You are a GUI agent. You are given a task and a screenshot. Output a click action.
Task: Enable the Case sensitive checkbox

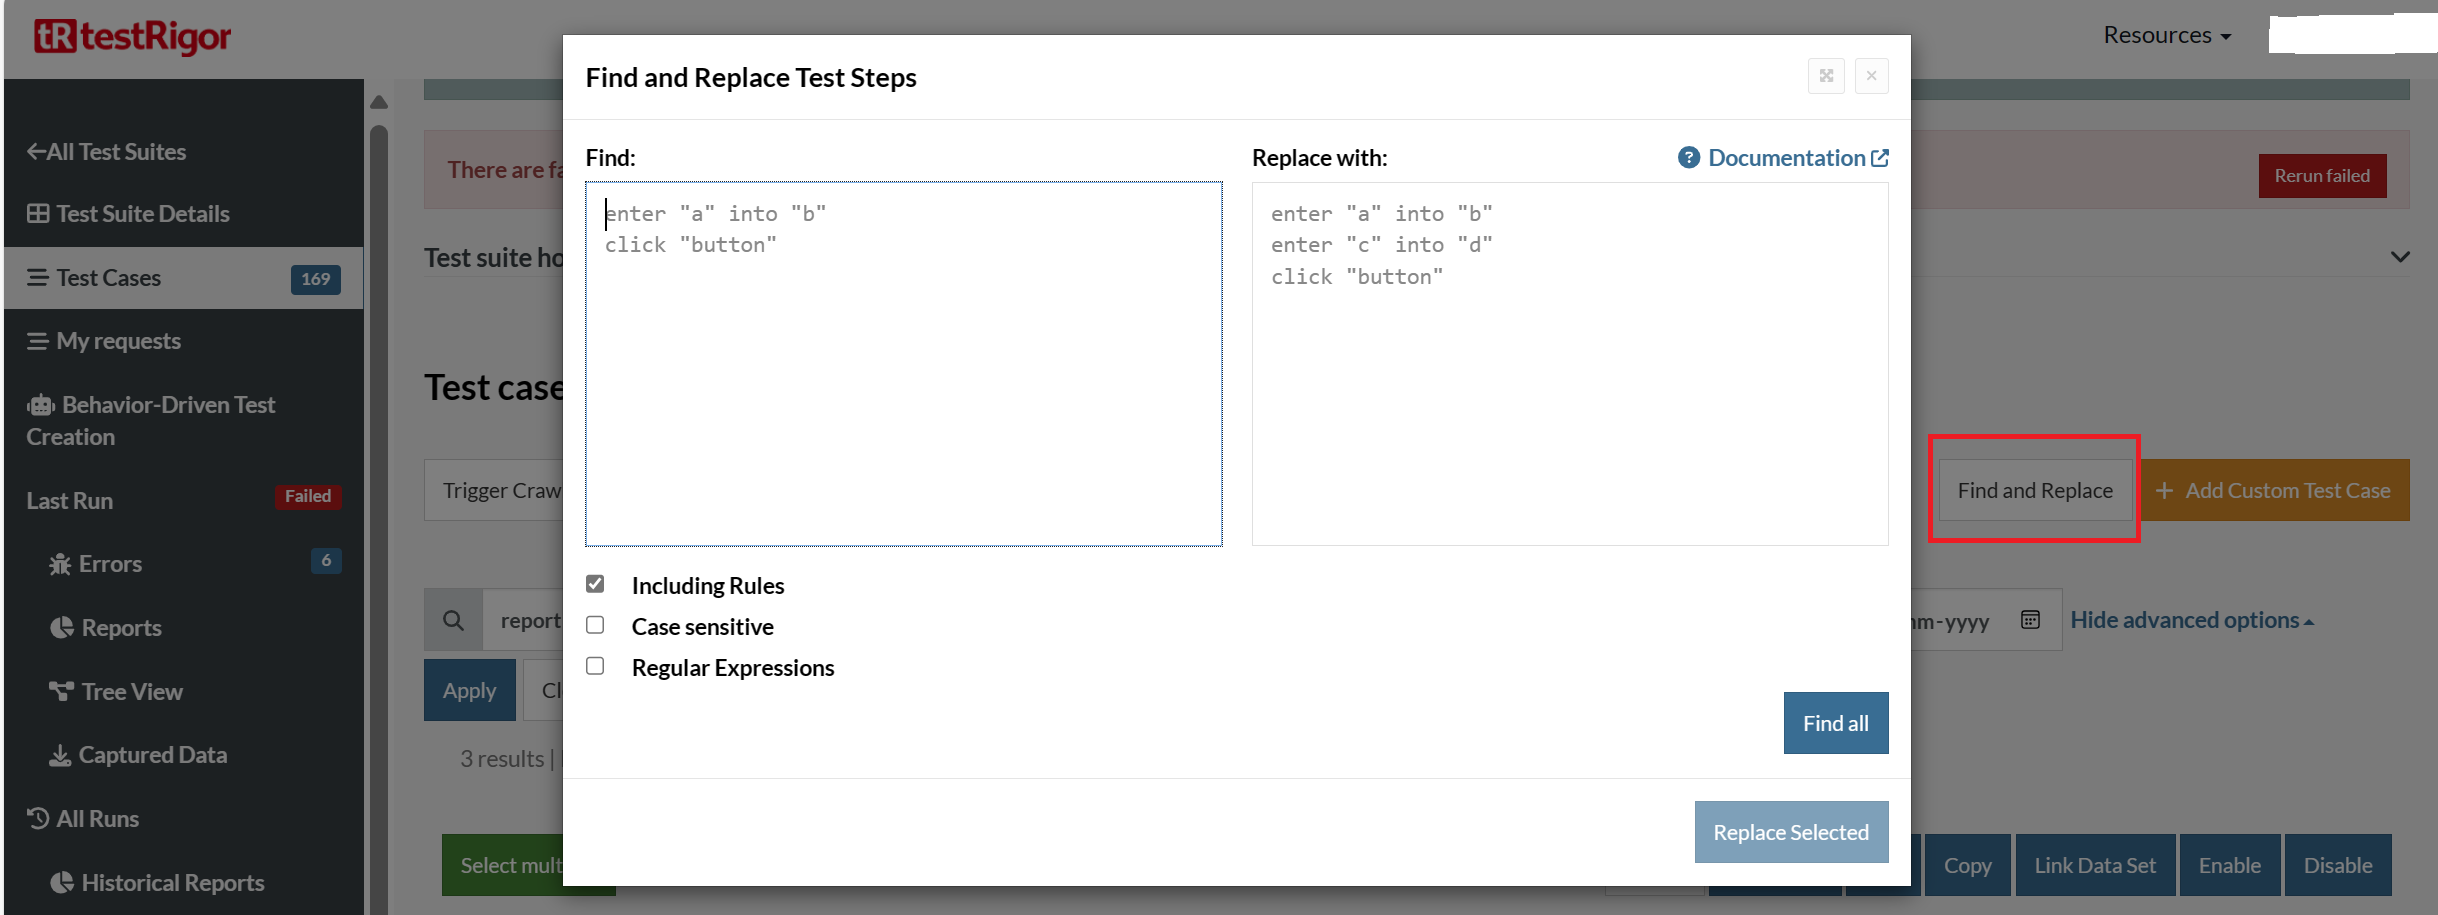[x=595, y=625]
